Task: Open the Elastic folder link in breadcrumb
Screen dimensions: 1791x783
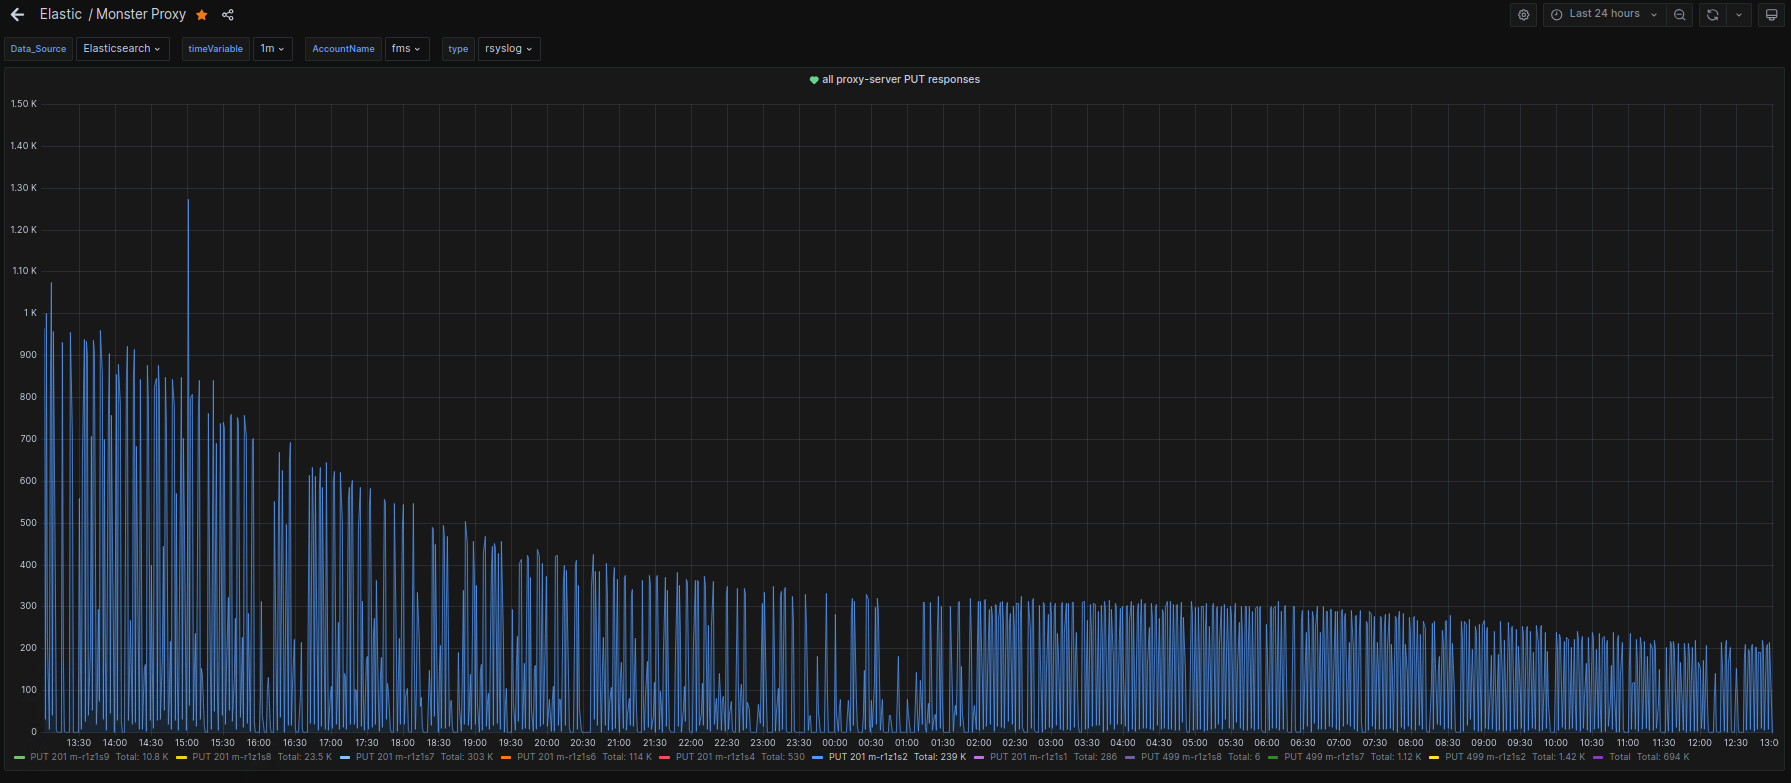Action: [60, 15]
